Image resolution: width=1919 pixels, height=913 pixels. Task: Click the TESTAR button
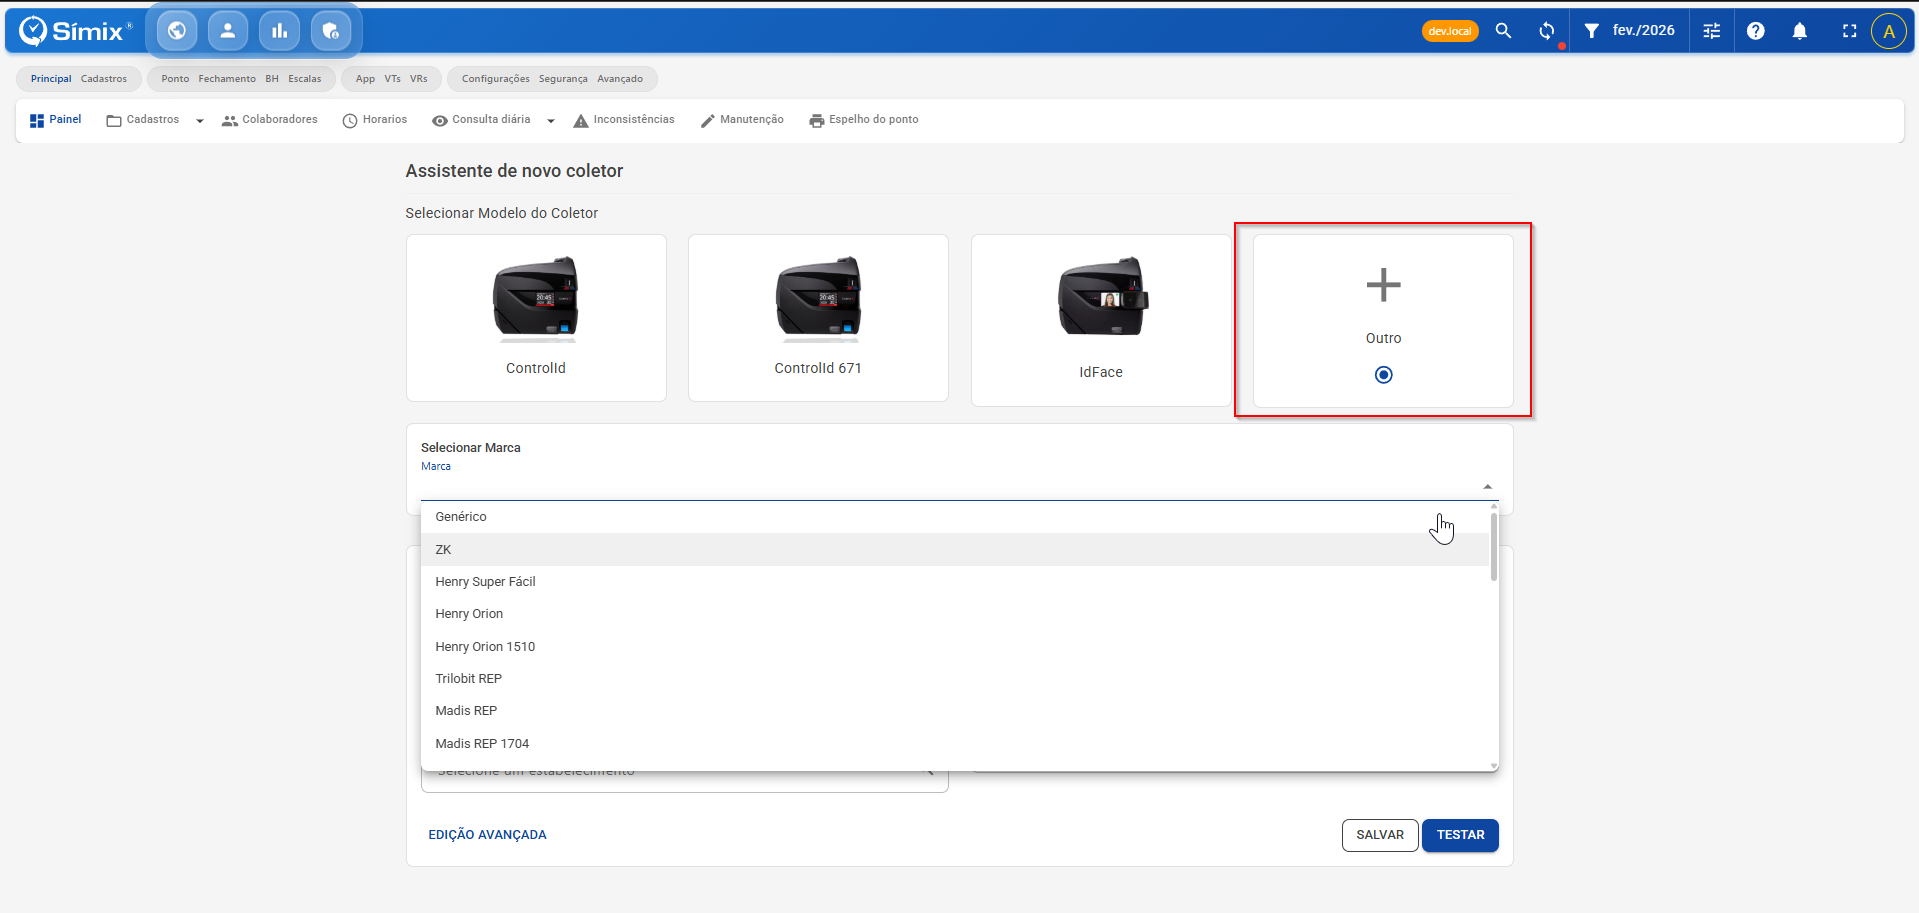click(1460, 835)
